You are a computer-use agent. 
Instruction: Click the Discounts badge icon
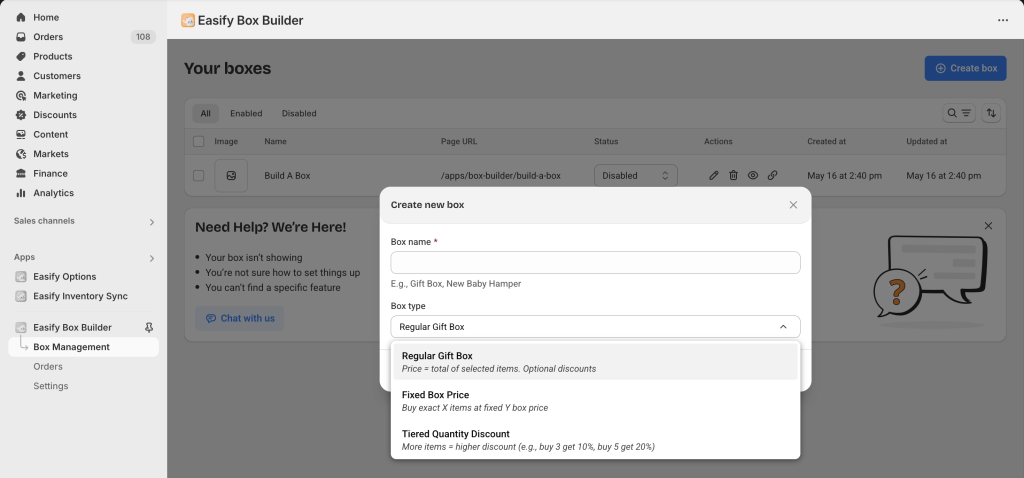tap(21, 115)
